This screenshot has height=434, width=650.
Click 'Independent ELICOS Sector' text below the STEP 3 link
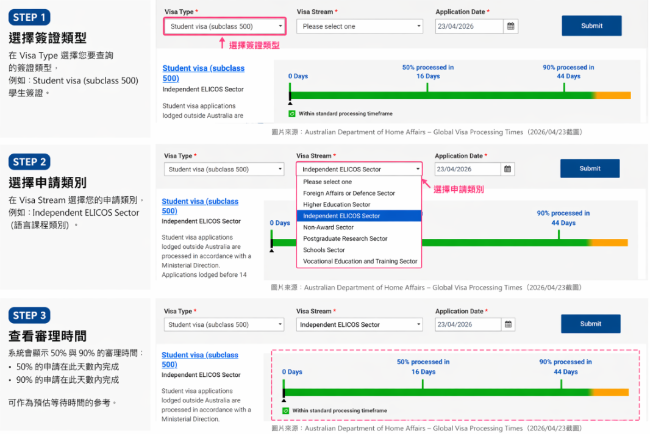click(x=201, y=375)
